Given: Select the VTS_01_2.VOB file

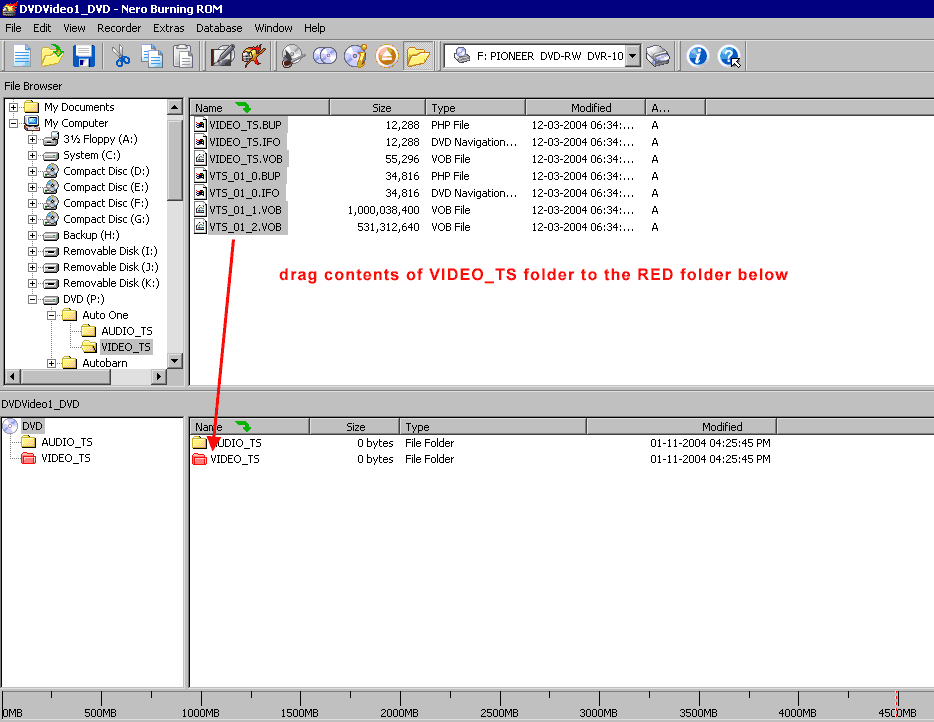Looking at the screenshot, I should coord(245,227).
